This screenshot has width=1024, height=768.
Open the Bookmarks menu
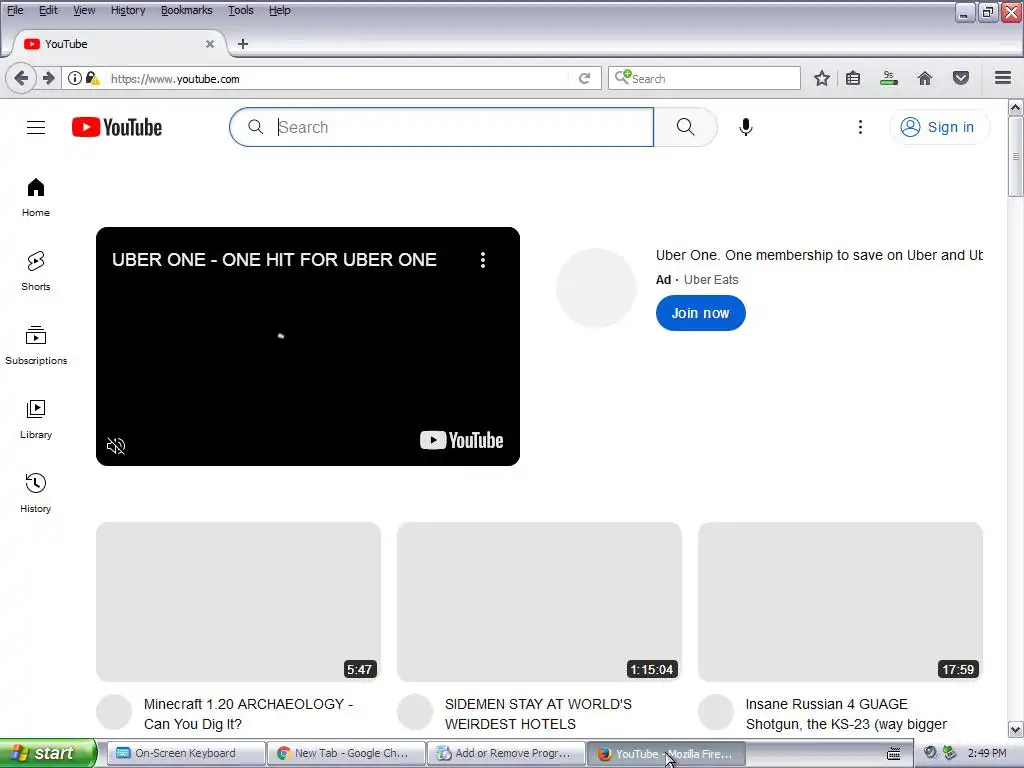point(187,10)
